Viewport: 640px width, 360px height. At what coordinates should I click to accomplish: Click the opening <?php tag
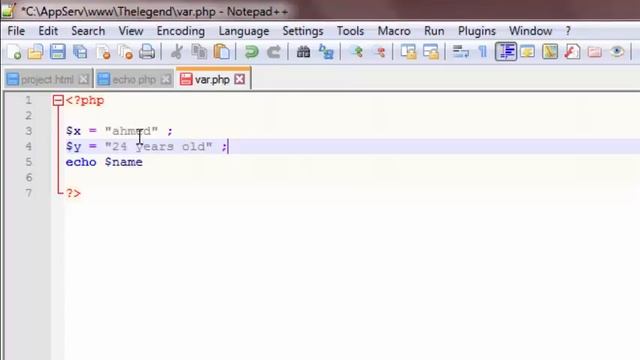[85, 100]
